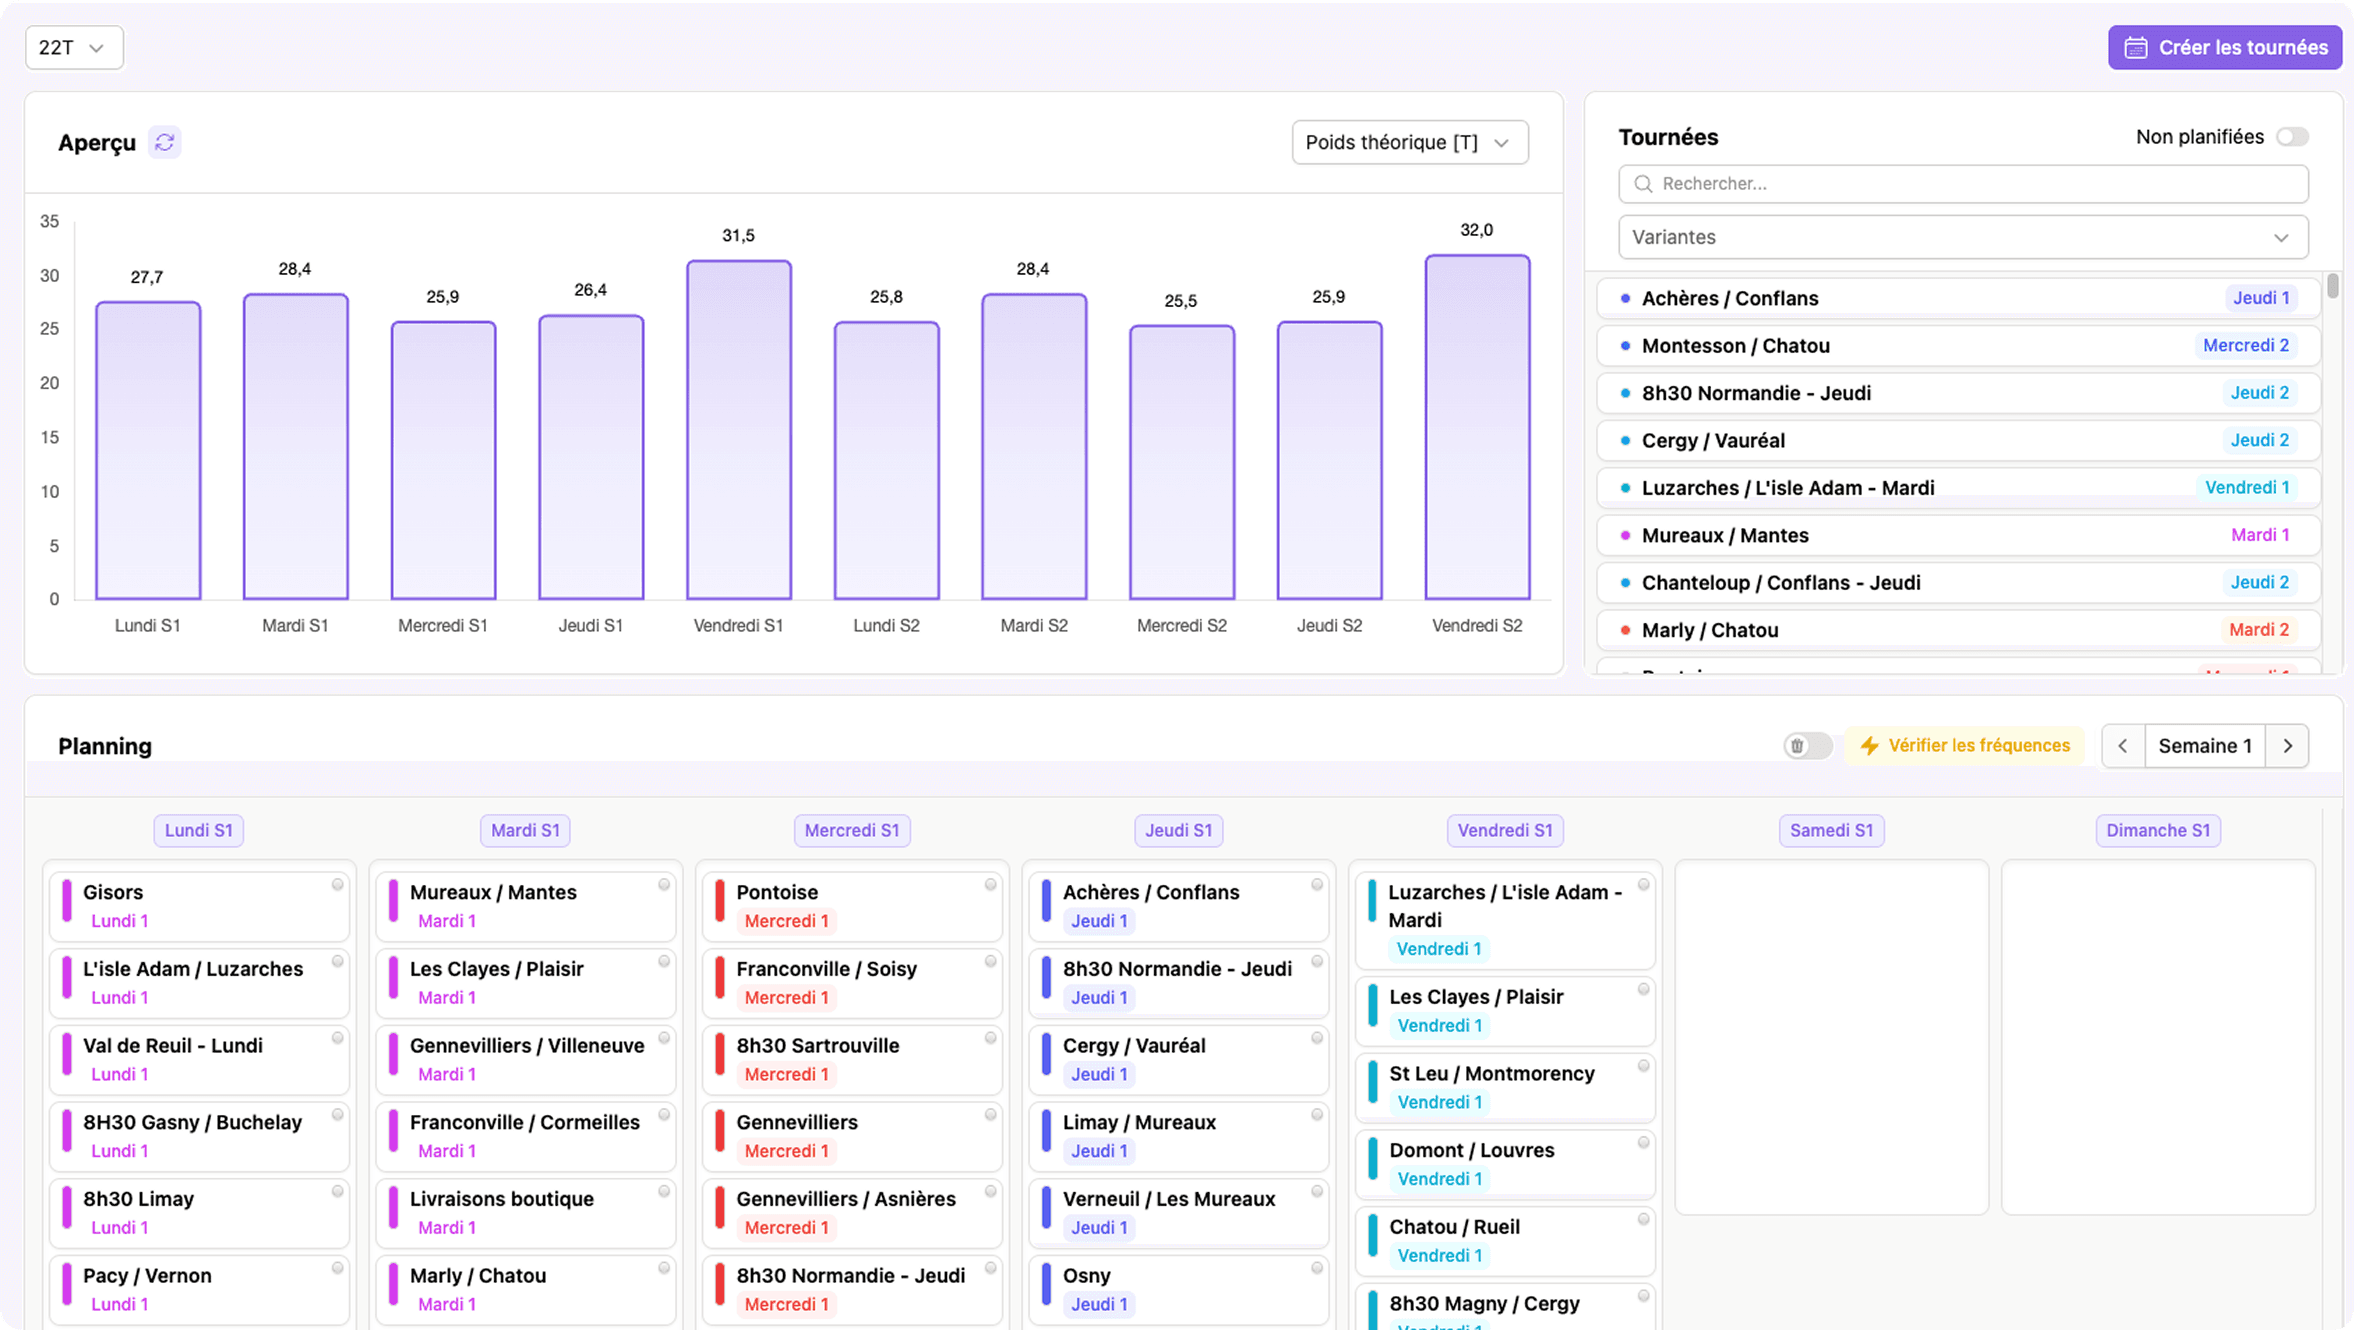Click the Tournées list scrollbar
Viewport: 2354px width, 1330px height.
point(2332,286)
